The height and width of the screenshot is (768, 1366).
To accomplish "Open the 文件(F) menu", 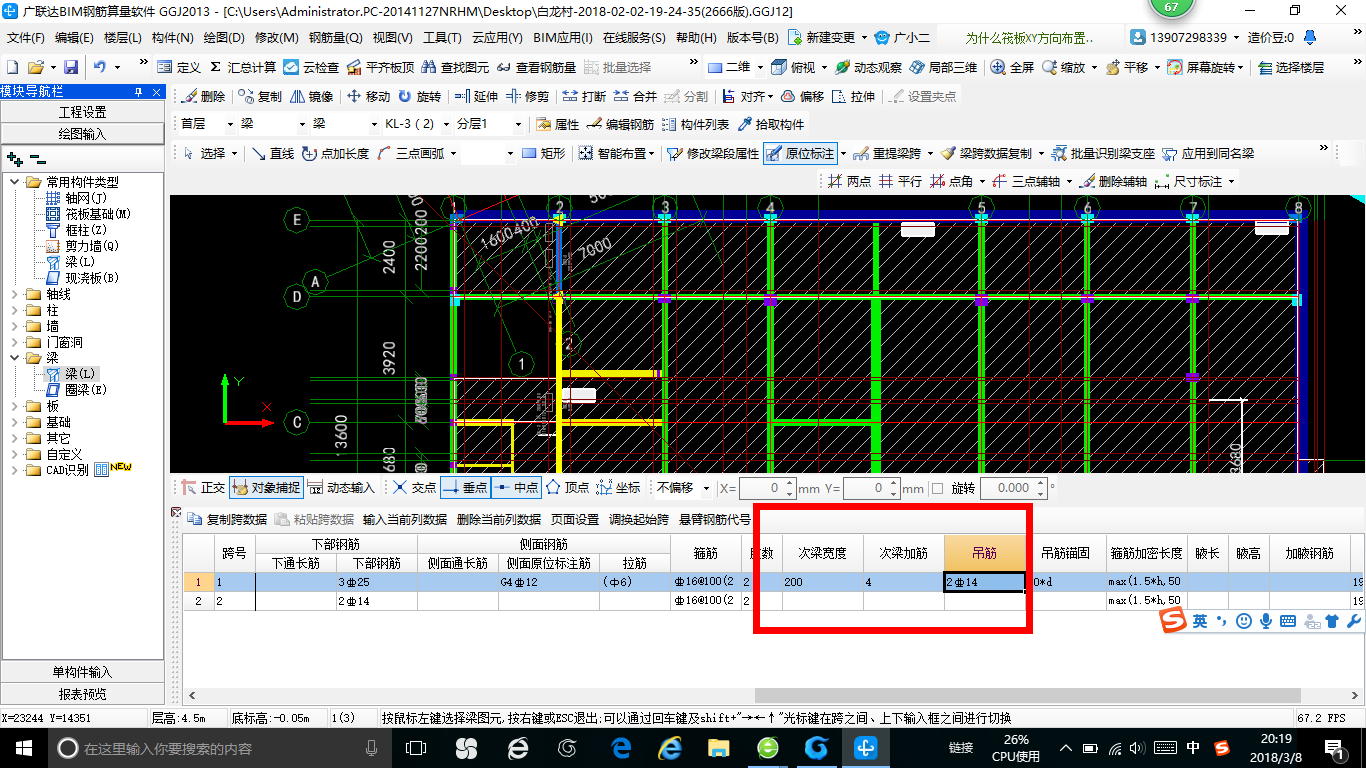I will (x=26, y=37).
